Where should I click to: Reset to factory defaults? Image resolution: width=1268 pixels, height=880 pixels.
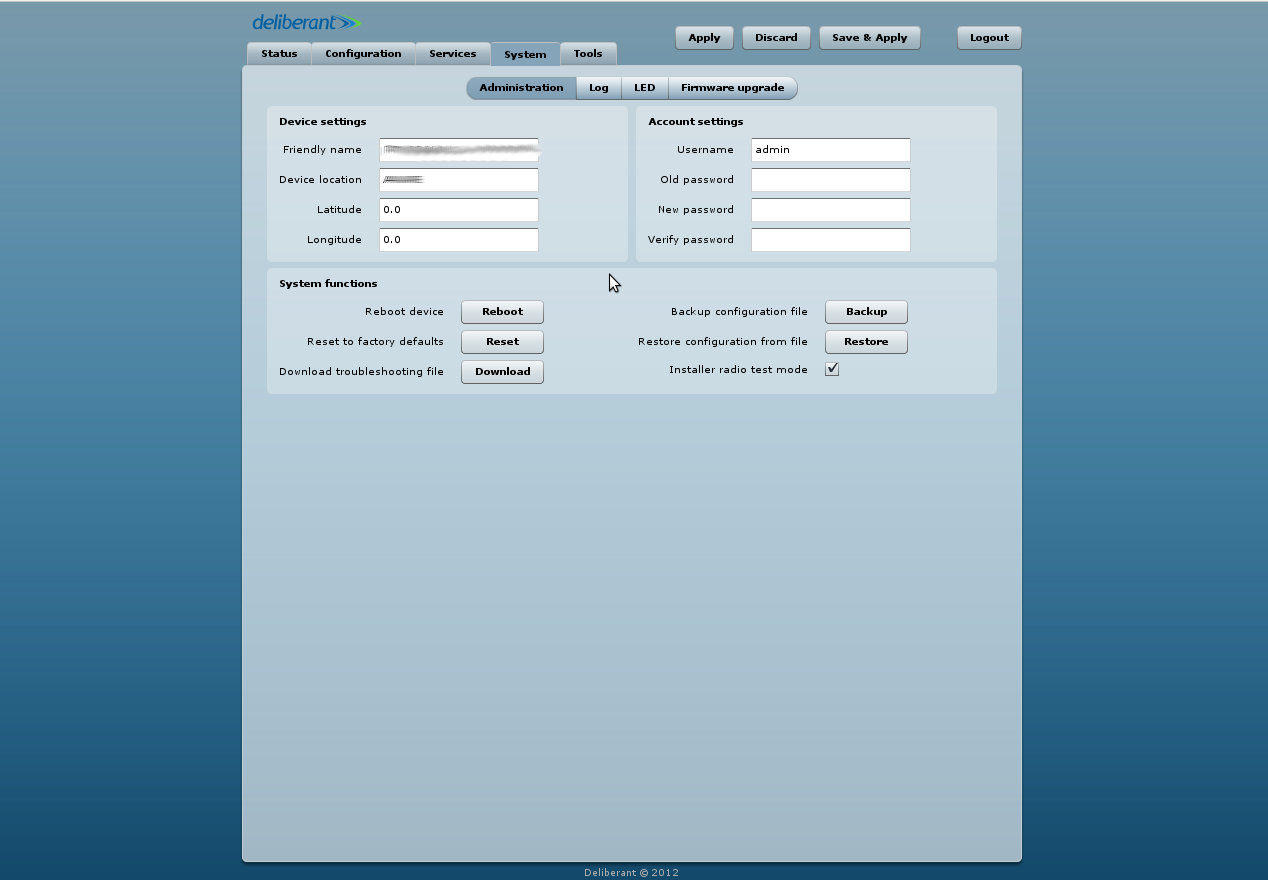tap(502, 342)
